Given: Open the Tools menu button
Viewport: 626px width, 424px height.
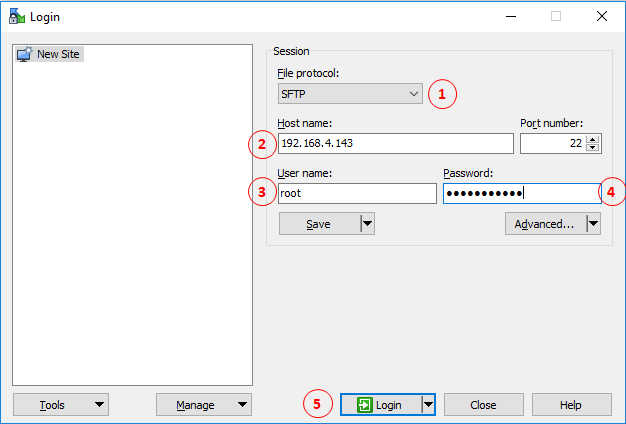Looking at the screenshot, I should 61,405.
